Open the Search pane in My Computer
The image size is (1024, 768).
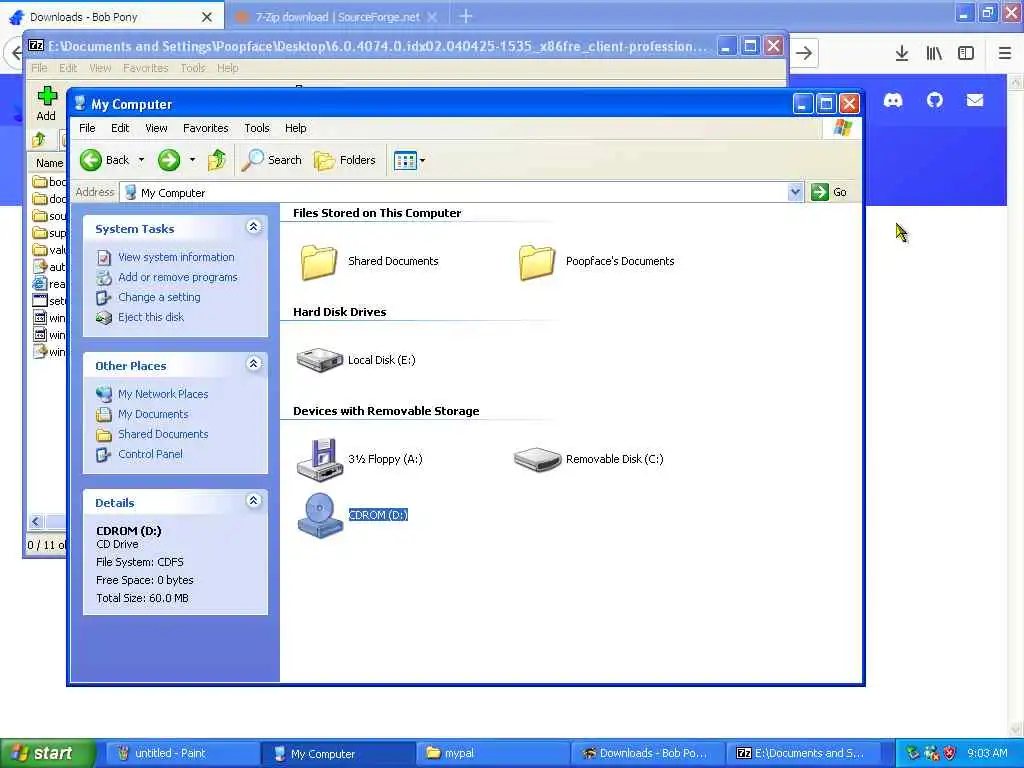coord(272,160)
